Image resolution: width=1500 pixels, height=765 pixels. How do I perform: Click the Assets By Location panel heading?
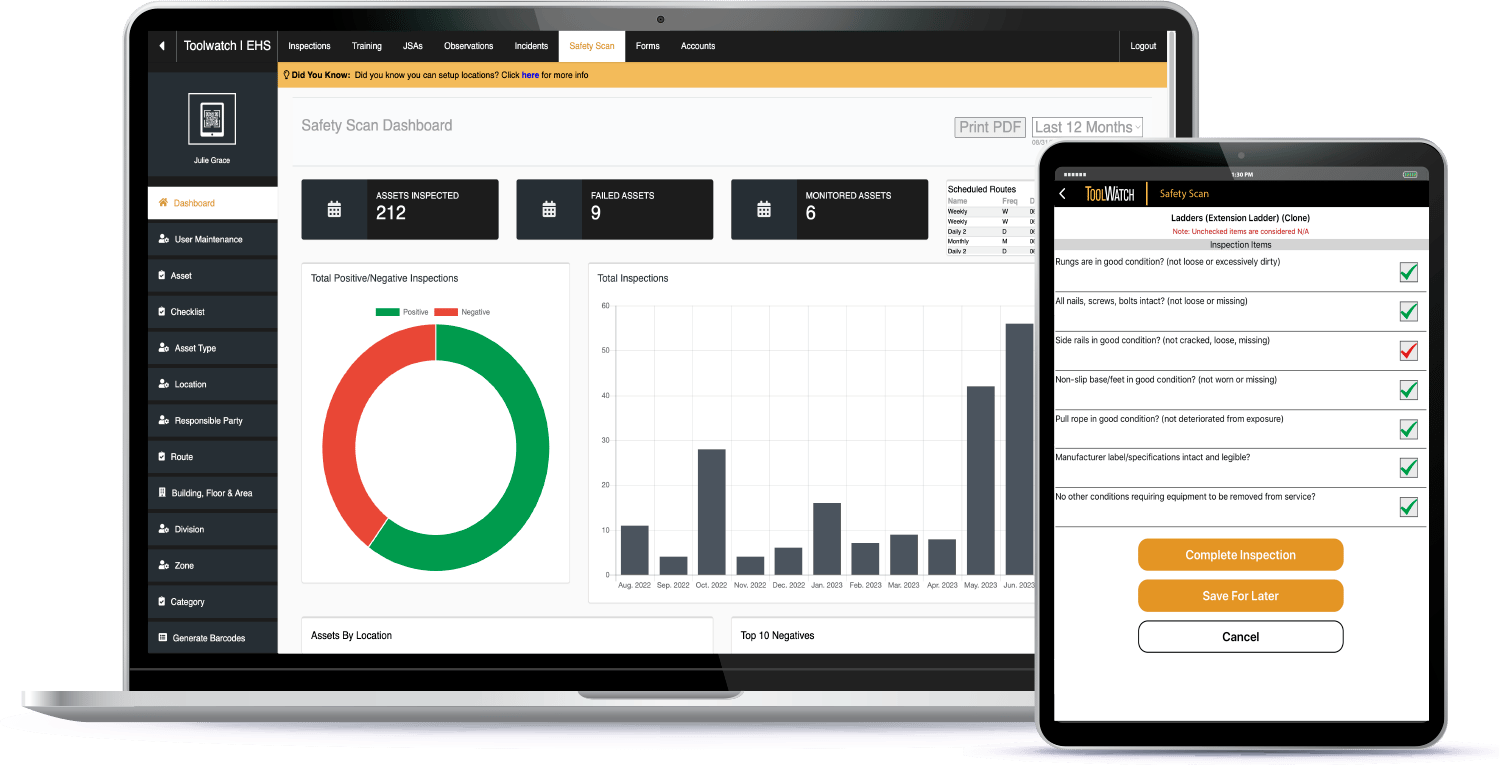pyautogui.click(x=351, y=636)
